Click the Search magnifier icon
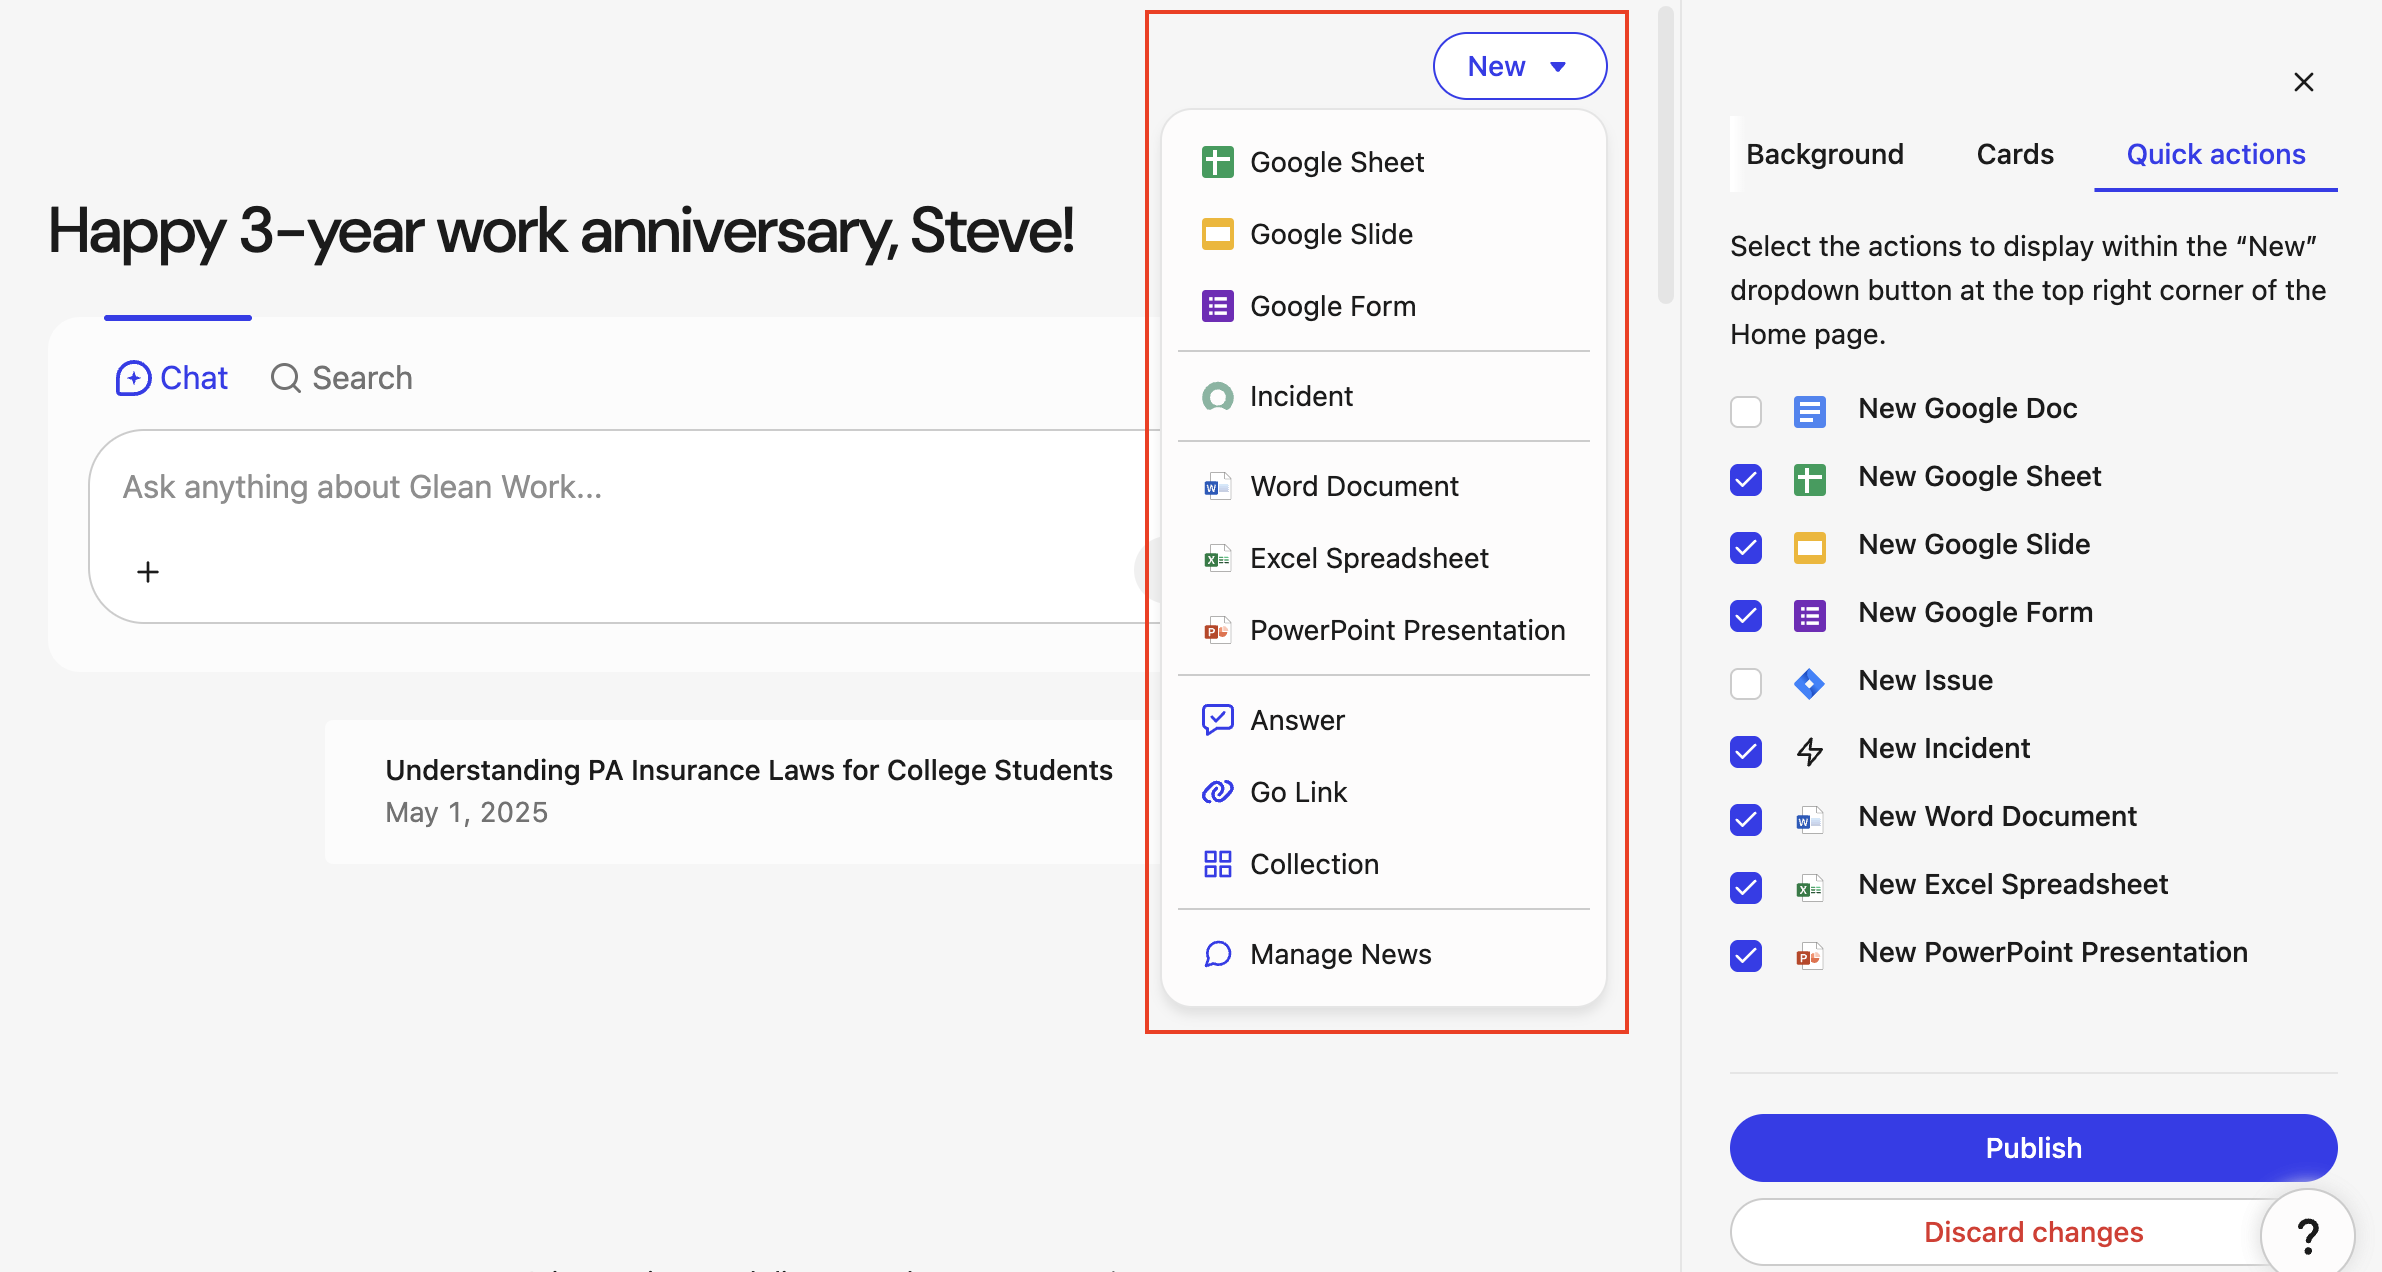Screen dimensions: 2382x1272 click(x=285, y=378)
